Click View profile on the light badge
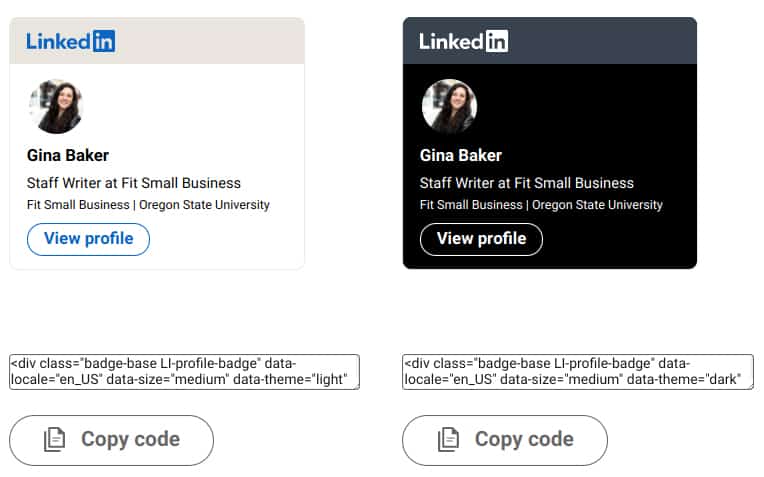Viewport: 764px width, 477px height. tap(88, 239)
